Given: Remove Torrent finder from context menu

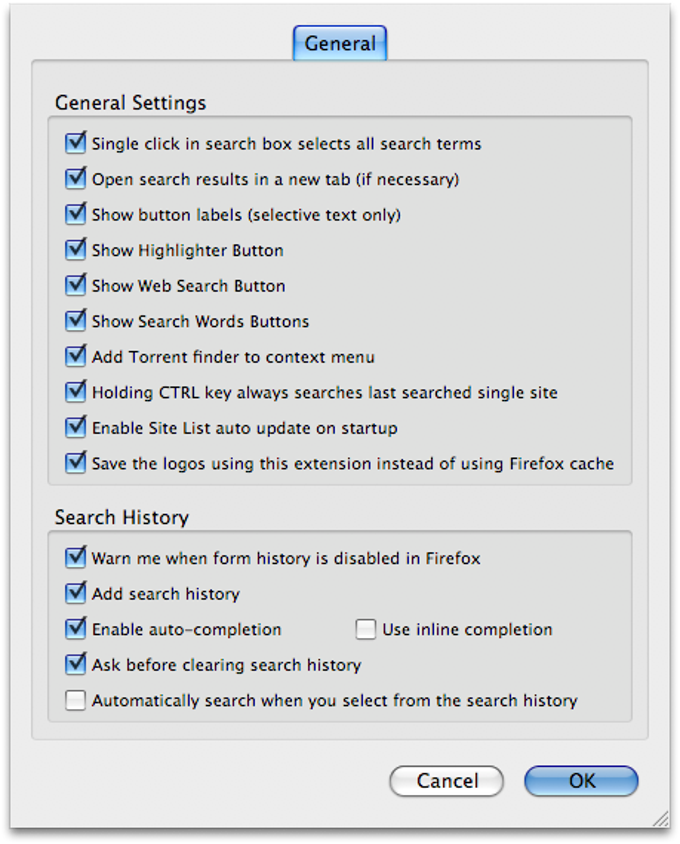Looking at the screenshot, I should tap(75, 356).
